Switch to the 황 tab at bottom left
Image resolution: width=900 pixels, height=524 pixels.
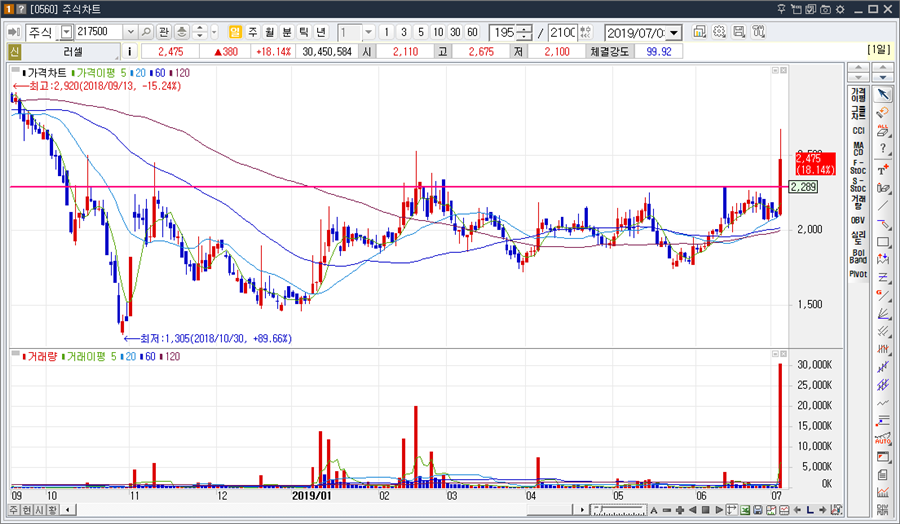click(52, 510)
